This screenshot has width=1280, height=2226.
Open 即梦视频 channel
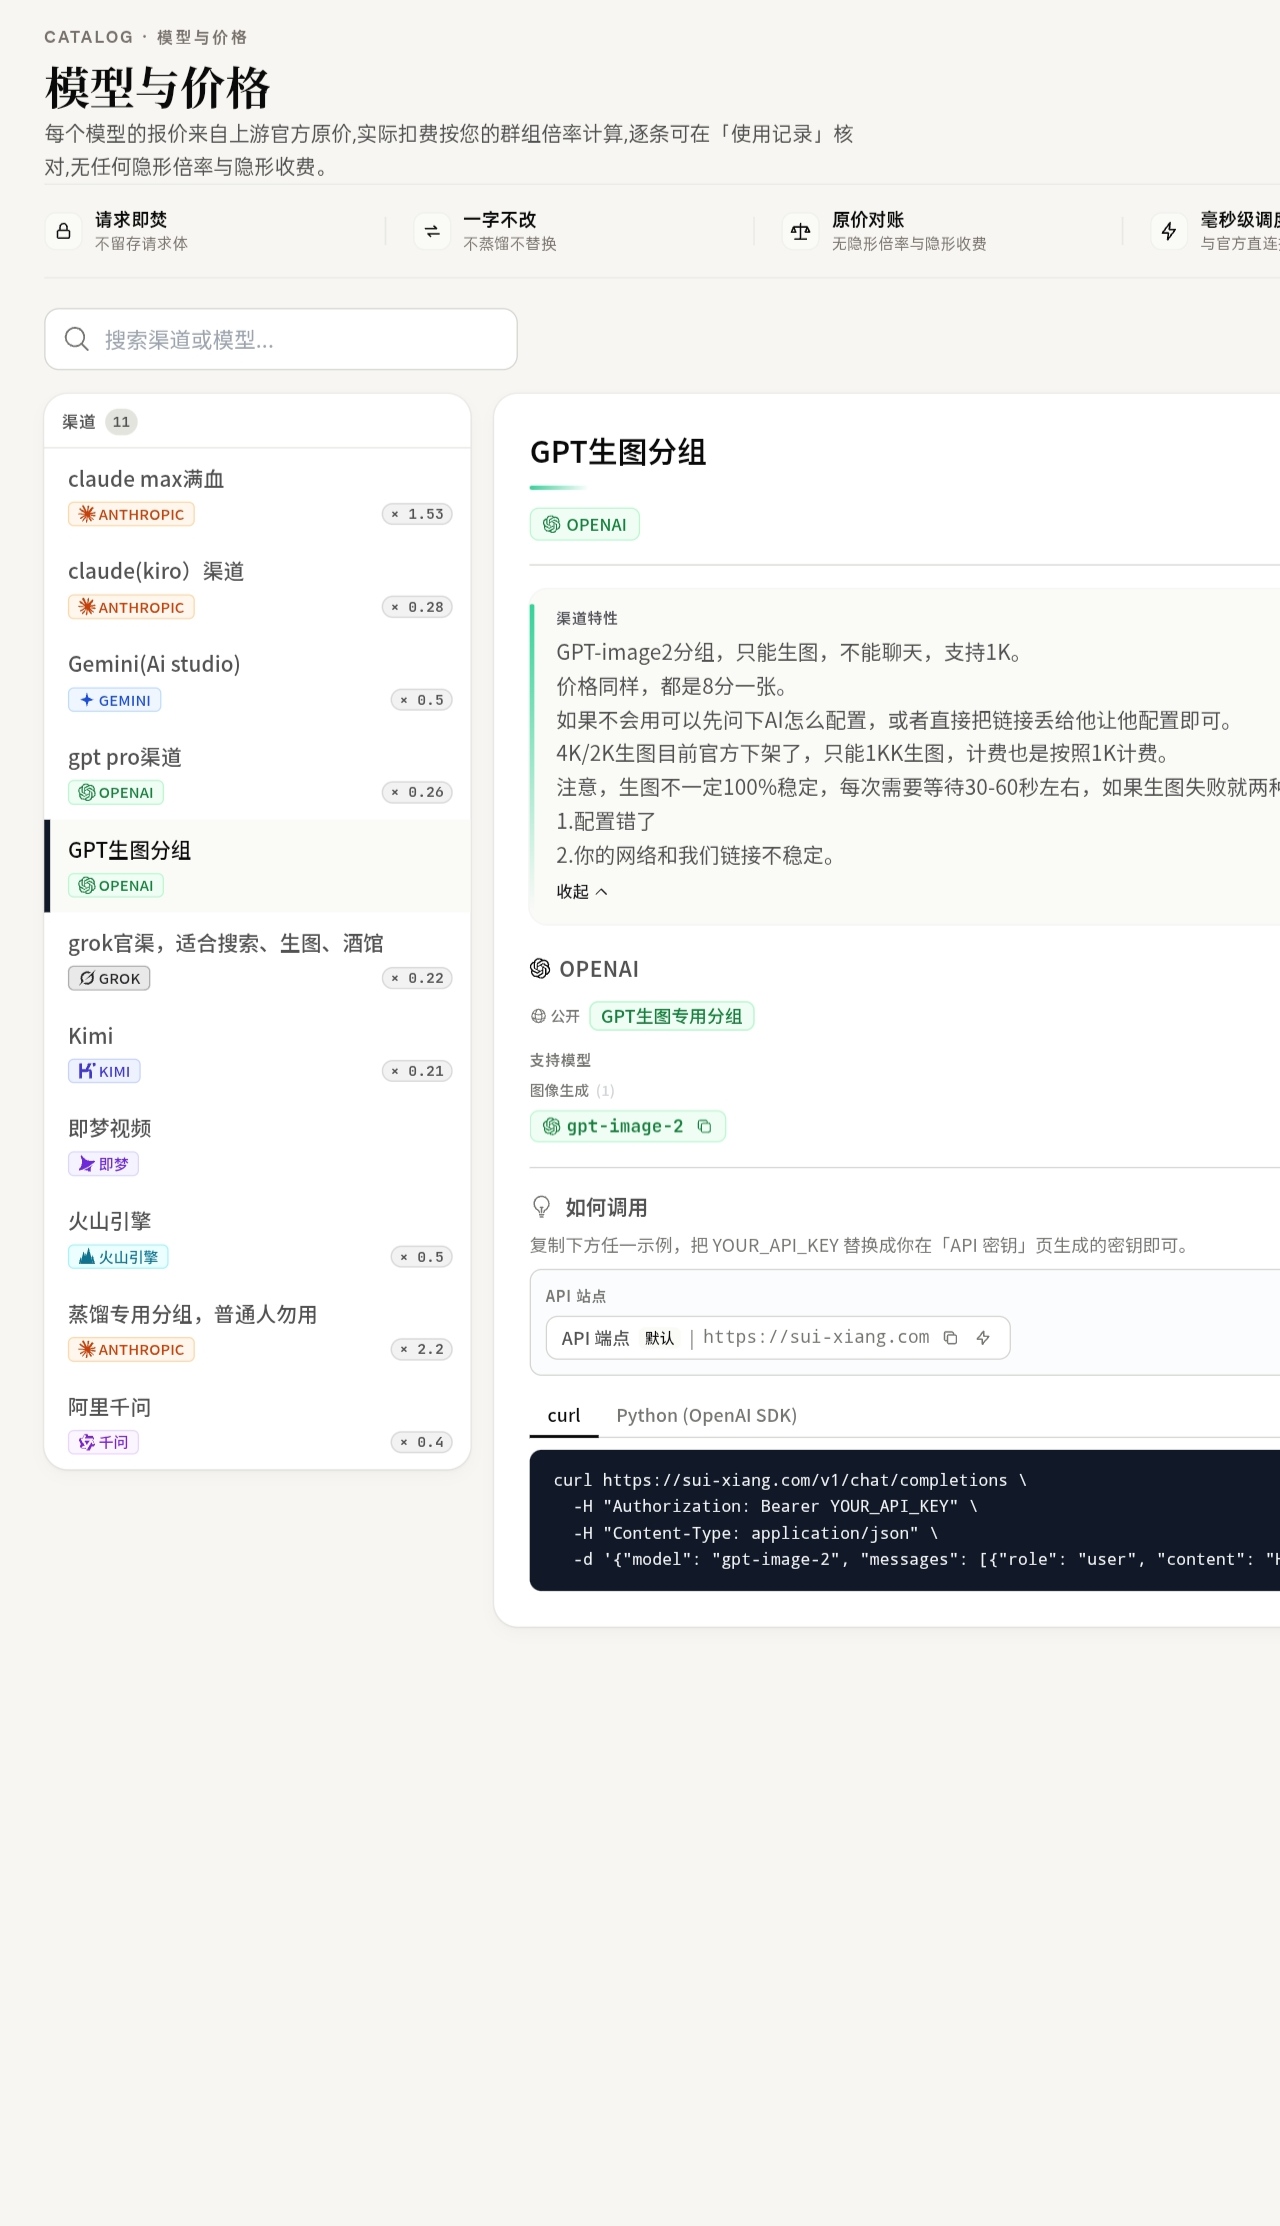coord(258,1145)
